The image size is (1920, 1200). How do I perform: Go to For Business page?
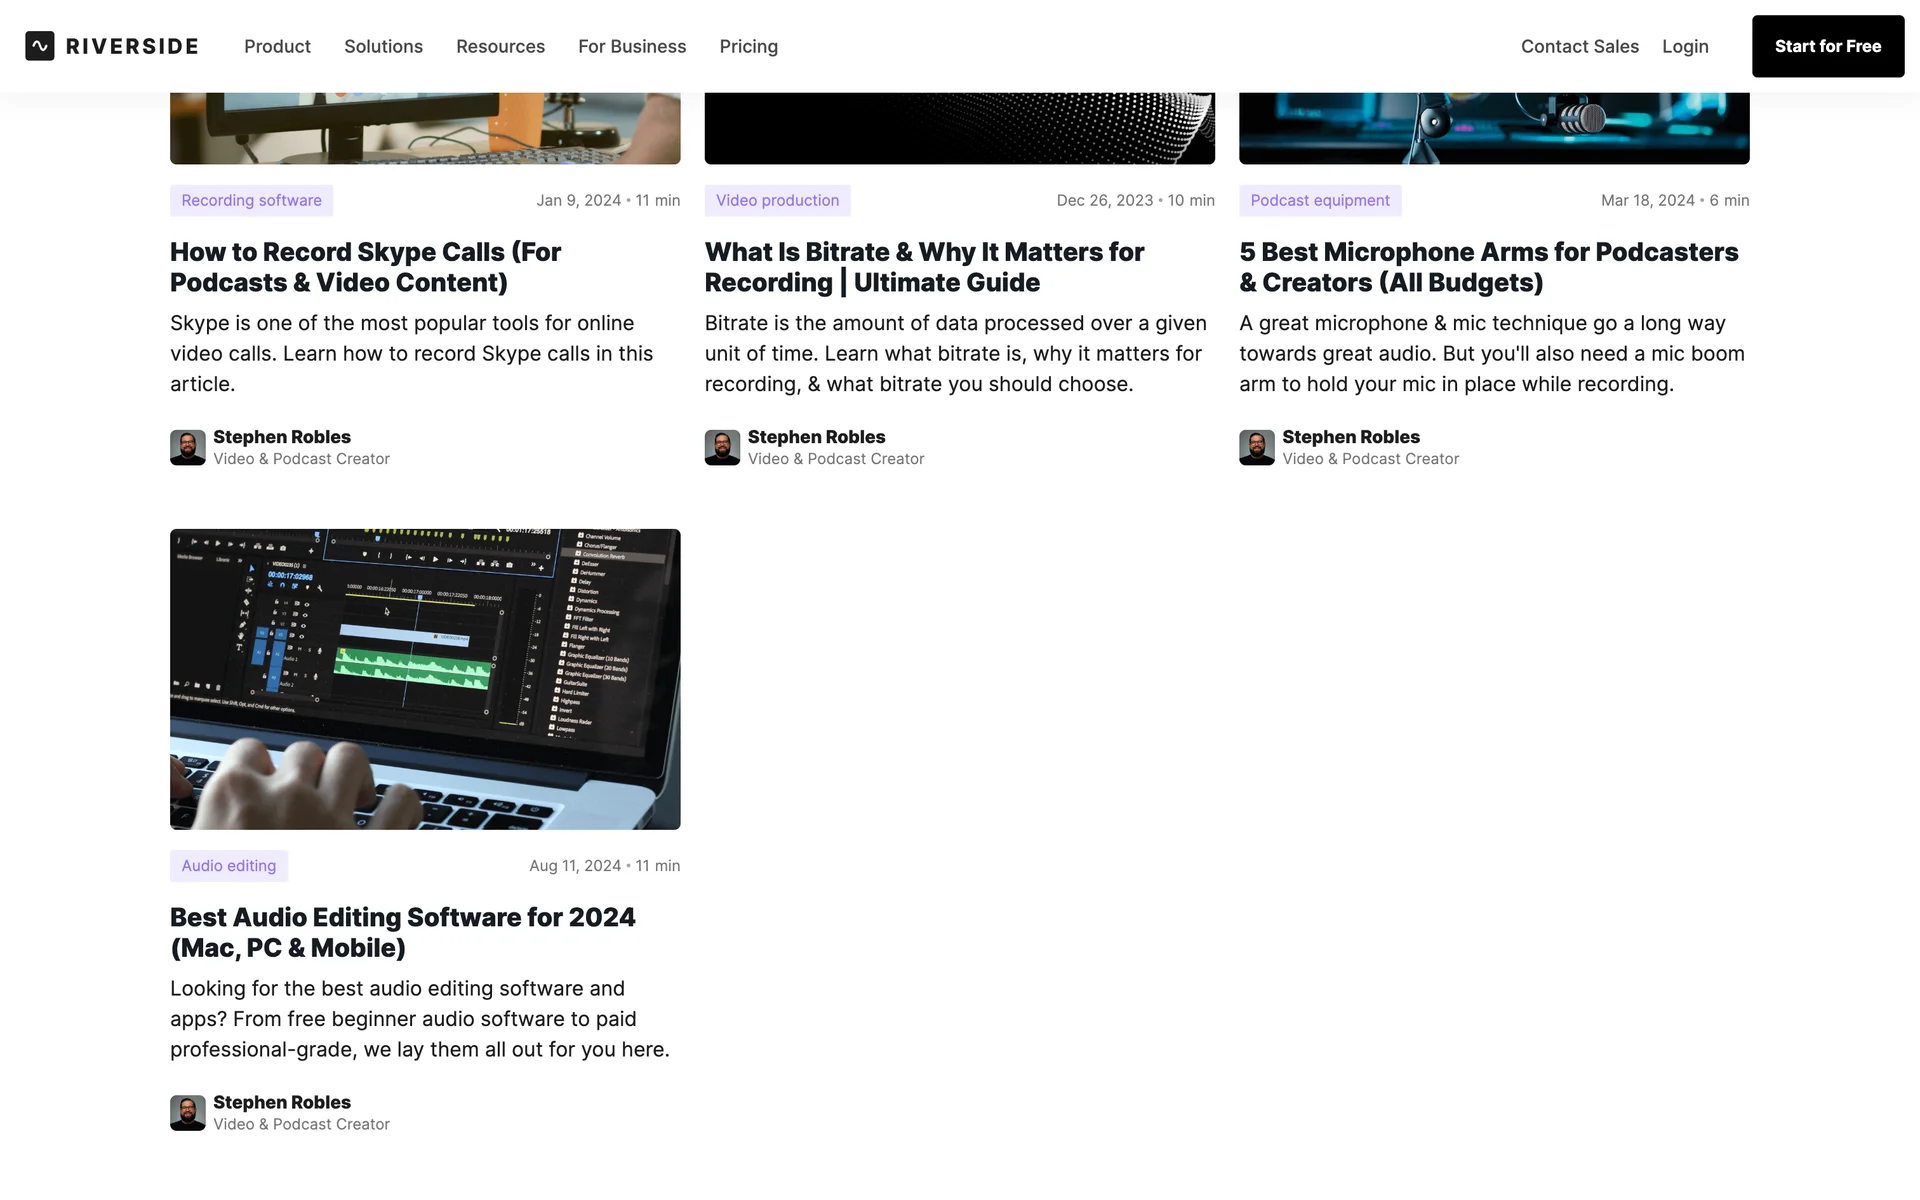tap(632, 46)
